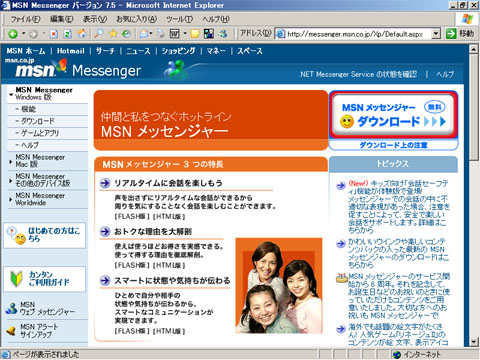Open the Hotmail link in top navigation
Screen dimensions: 480x360
click(70, 51)
